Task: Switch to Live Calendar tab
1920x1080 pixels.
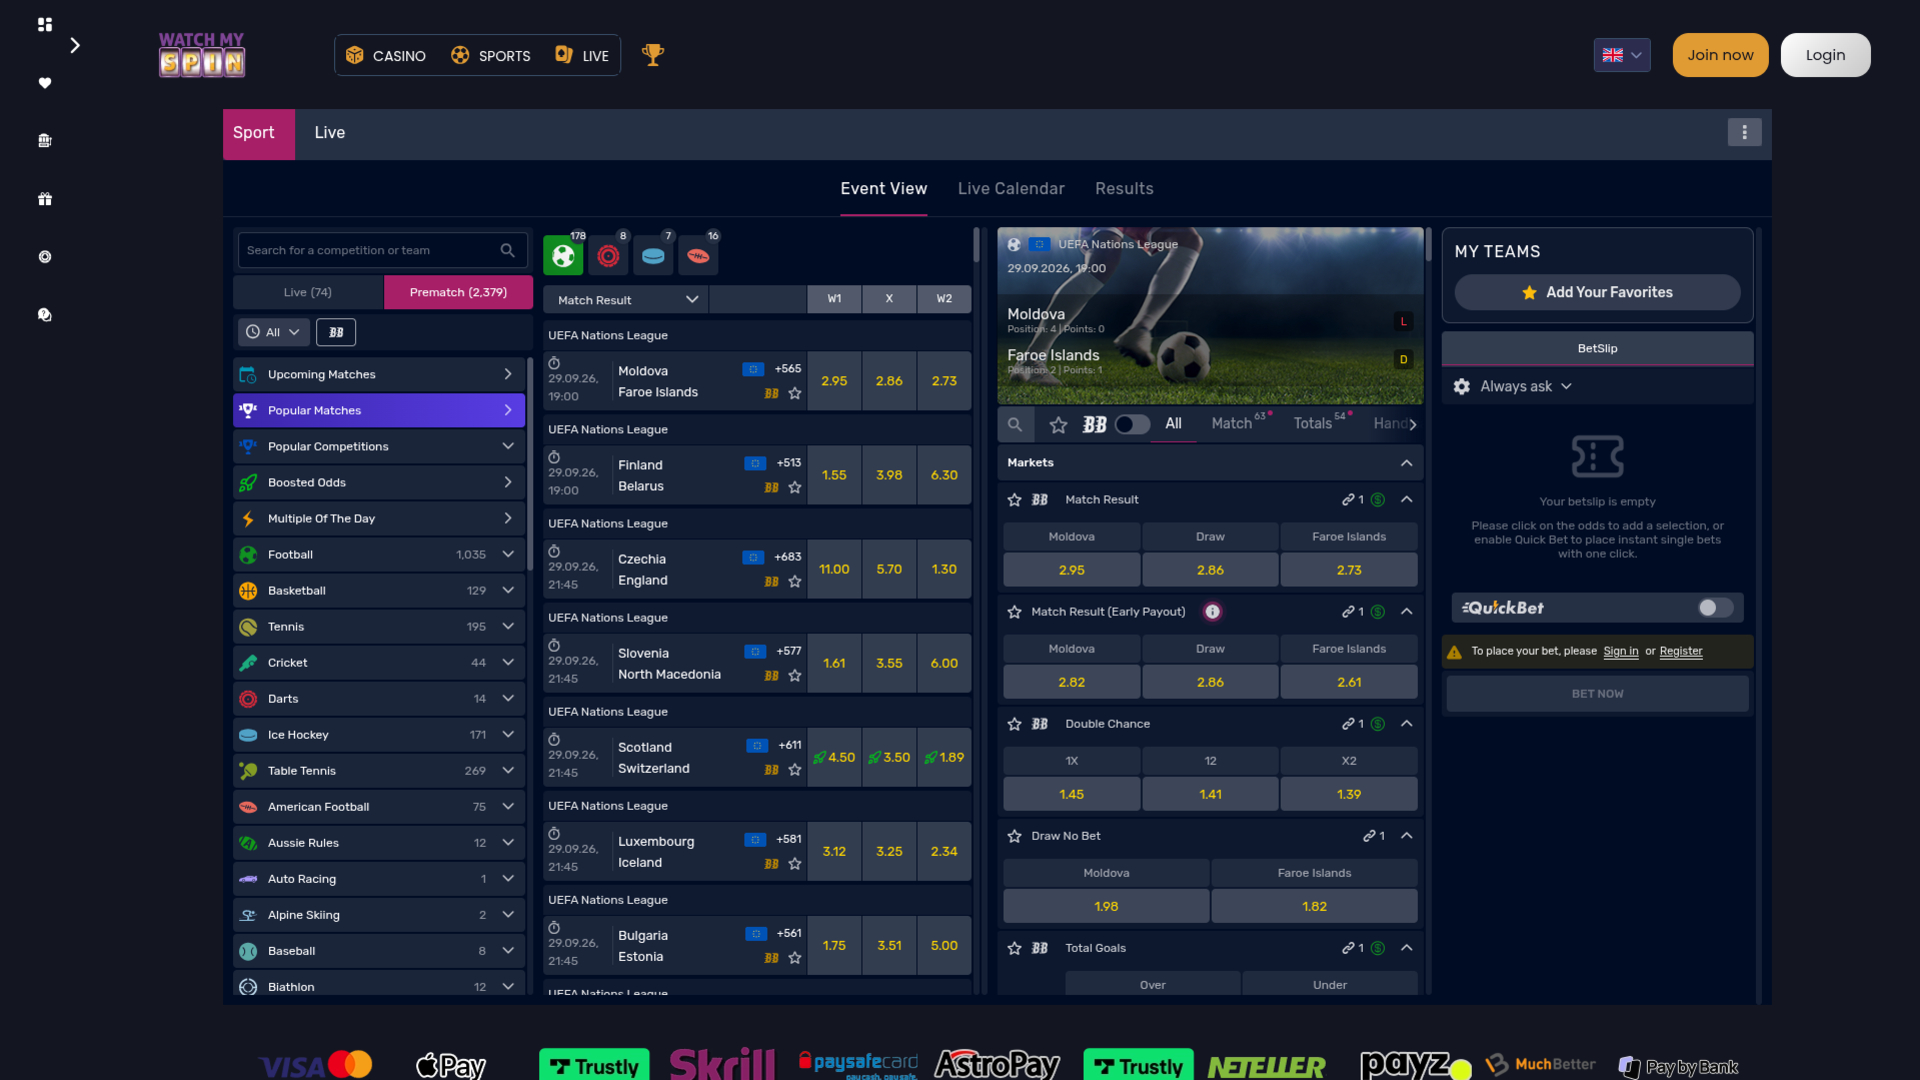Action: 1011,189
